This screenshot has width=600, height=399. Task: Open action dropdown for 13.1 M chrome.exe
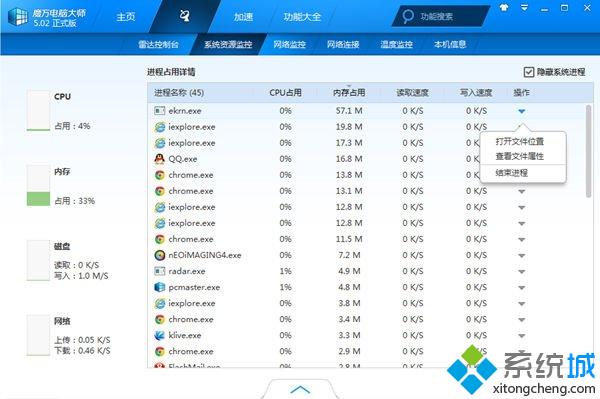(522, 192)
